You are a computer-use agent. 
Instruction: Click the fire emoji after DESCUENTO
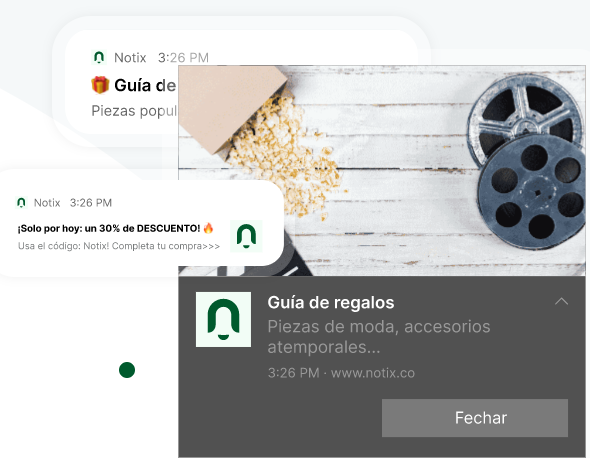coord(208,228)
